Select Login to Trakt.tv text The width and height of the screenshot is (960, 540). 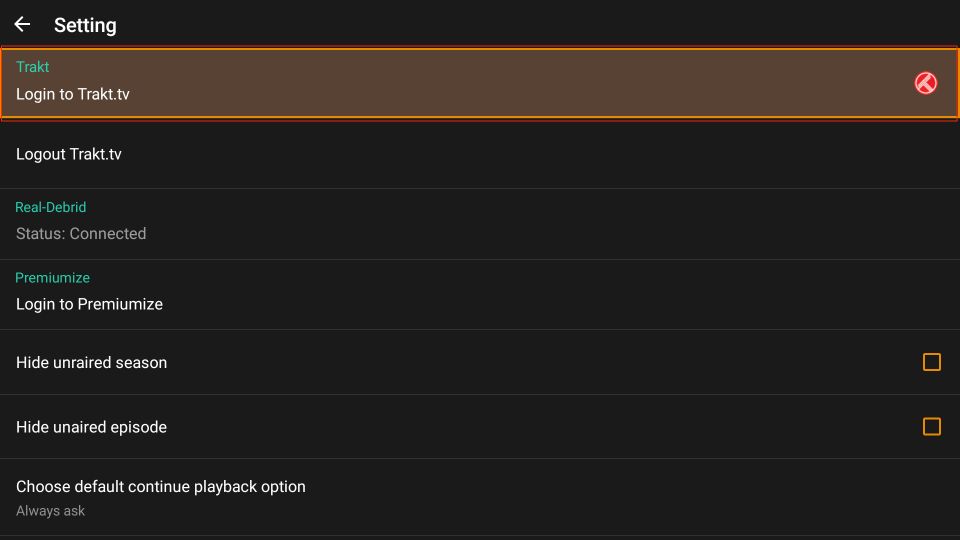click(73, 94)
